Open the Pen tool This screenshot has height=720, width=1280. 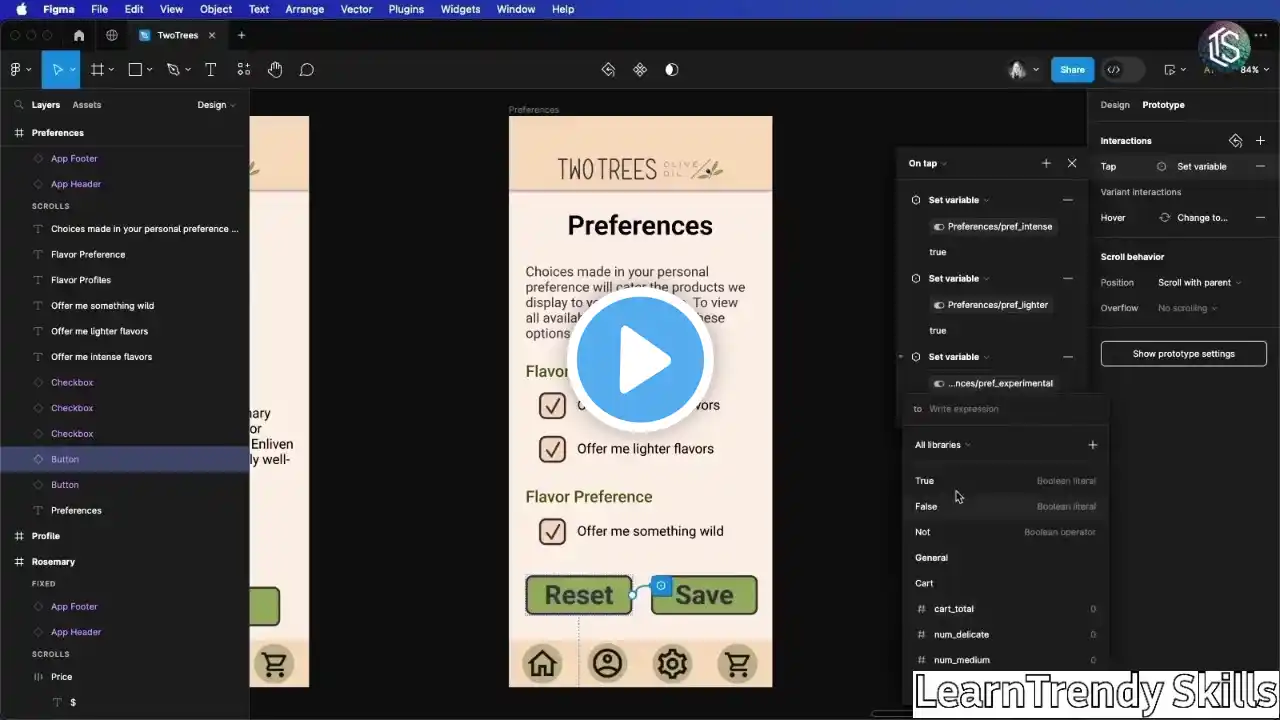[173, 70]
